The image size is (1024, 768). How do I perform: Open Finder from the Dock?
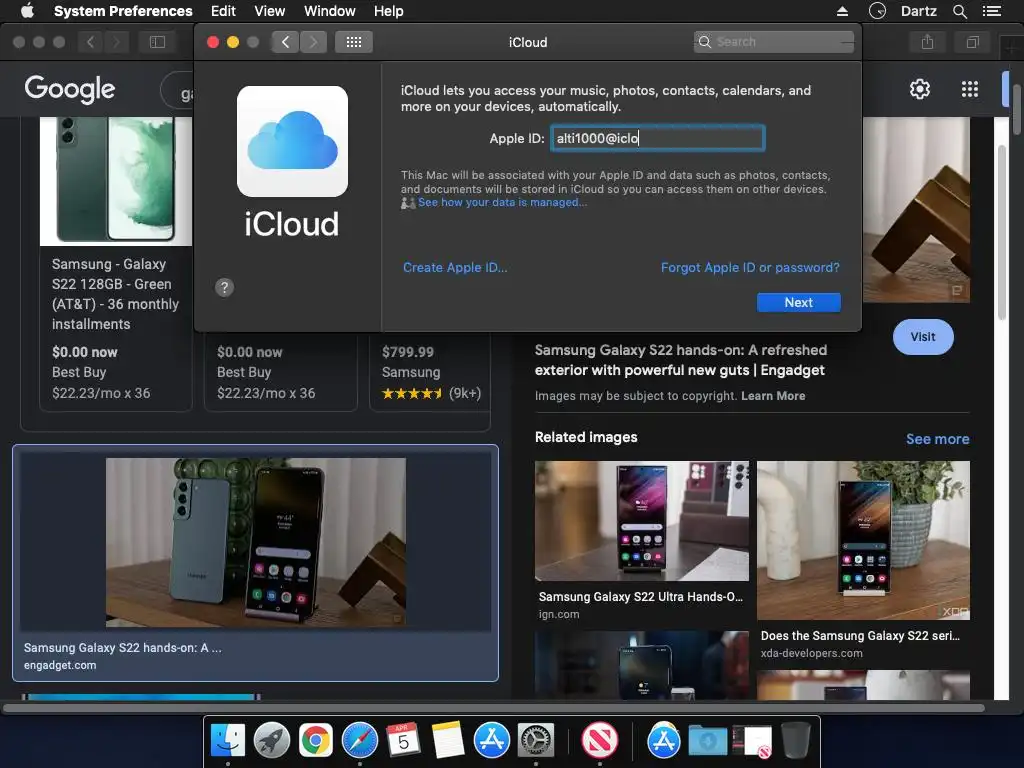227,741
